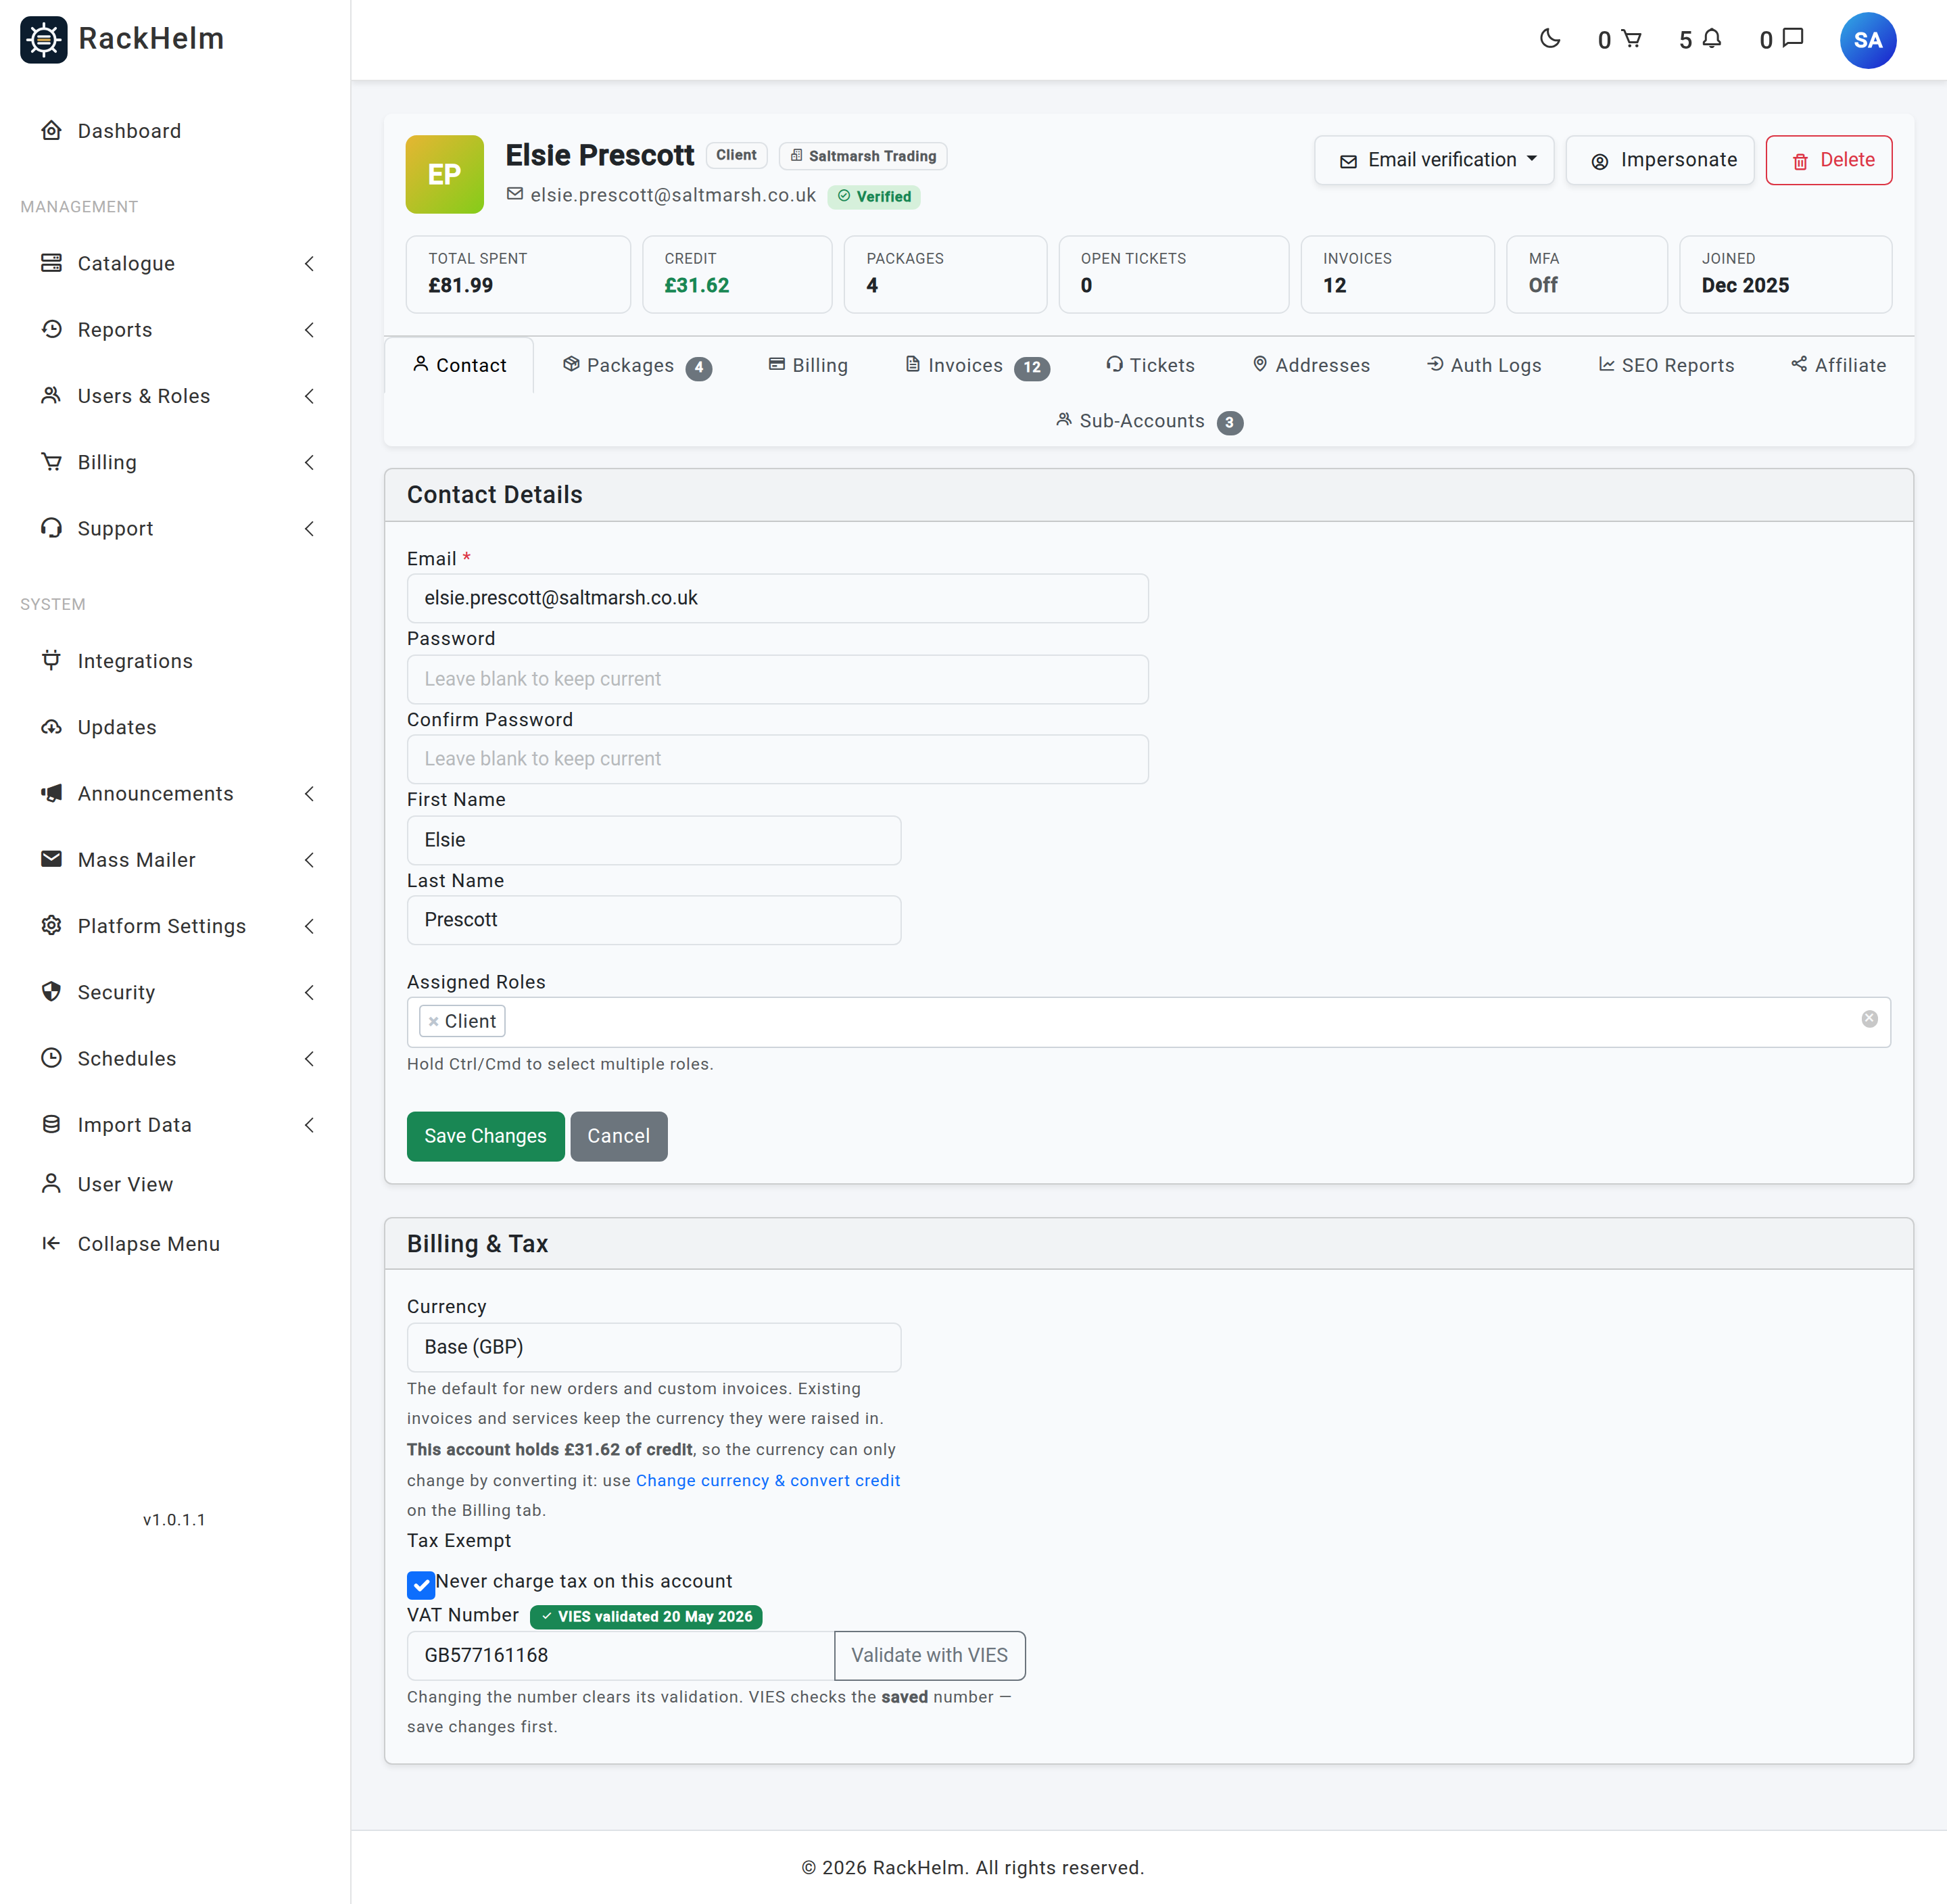Click Validate with VIES button
1947x1904 pixels.
pos(929,1655)
